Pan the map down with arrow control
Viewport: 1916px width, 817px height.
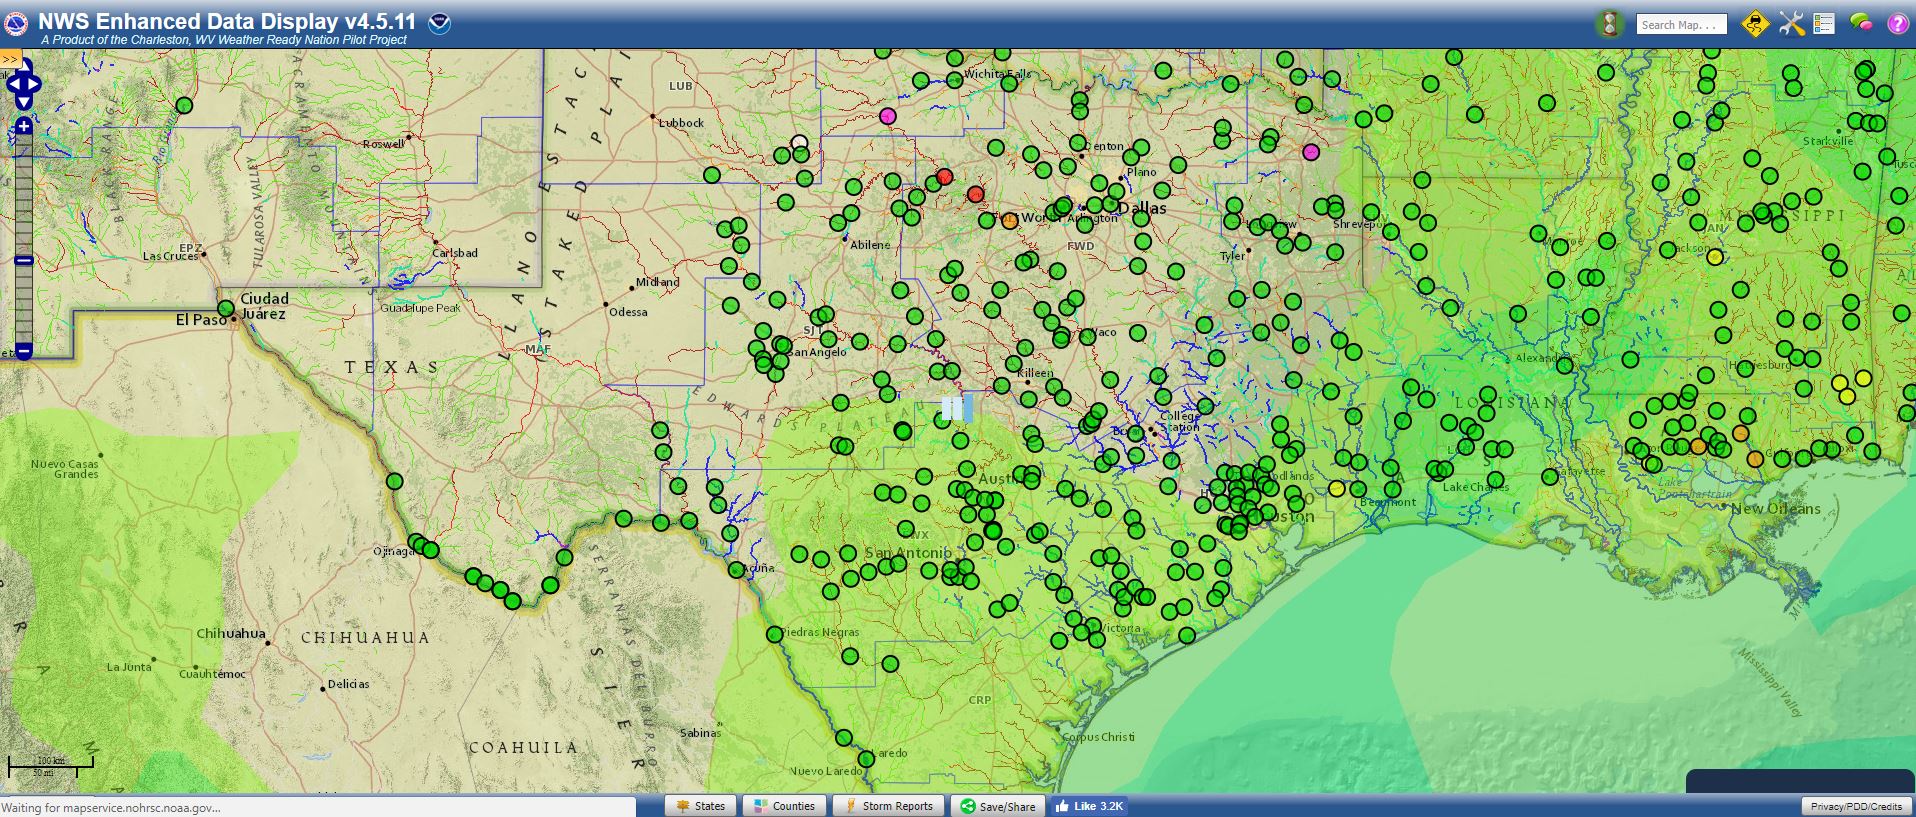[x=24, y=101]
